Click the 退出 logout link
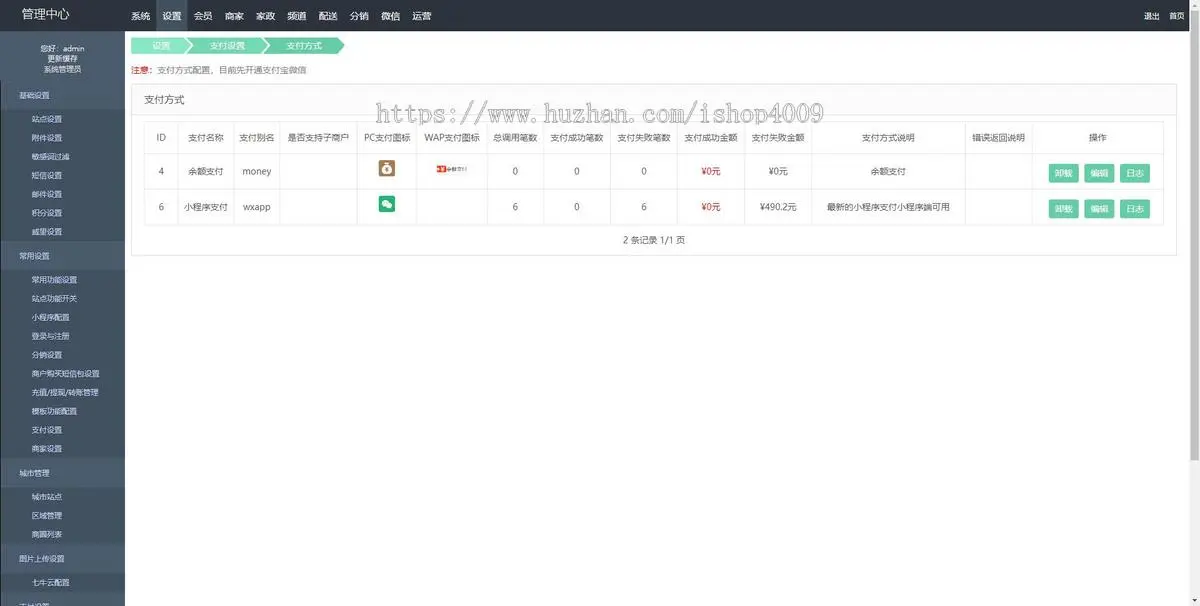1200x606 pixels. coord(1152,16)
